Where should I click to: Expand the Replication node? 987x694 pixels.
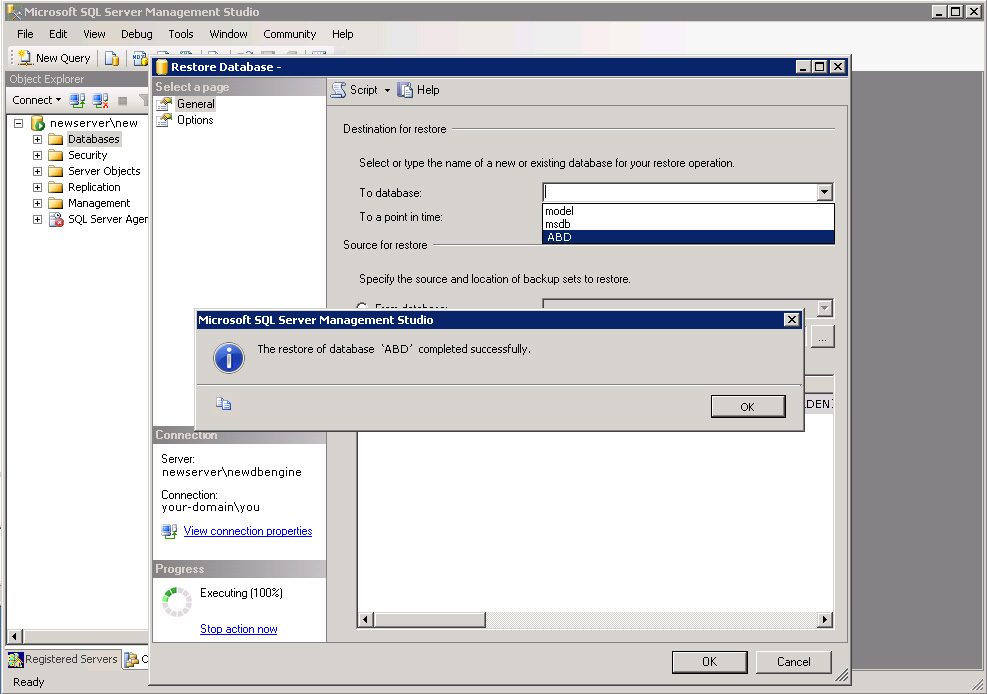click(x=38, y=187)
